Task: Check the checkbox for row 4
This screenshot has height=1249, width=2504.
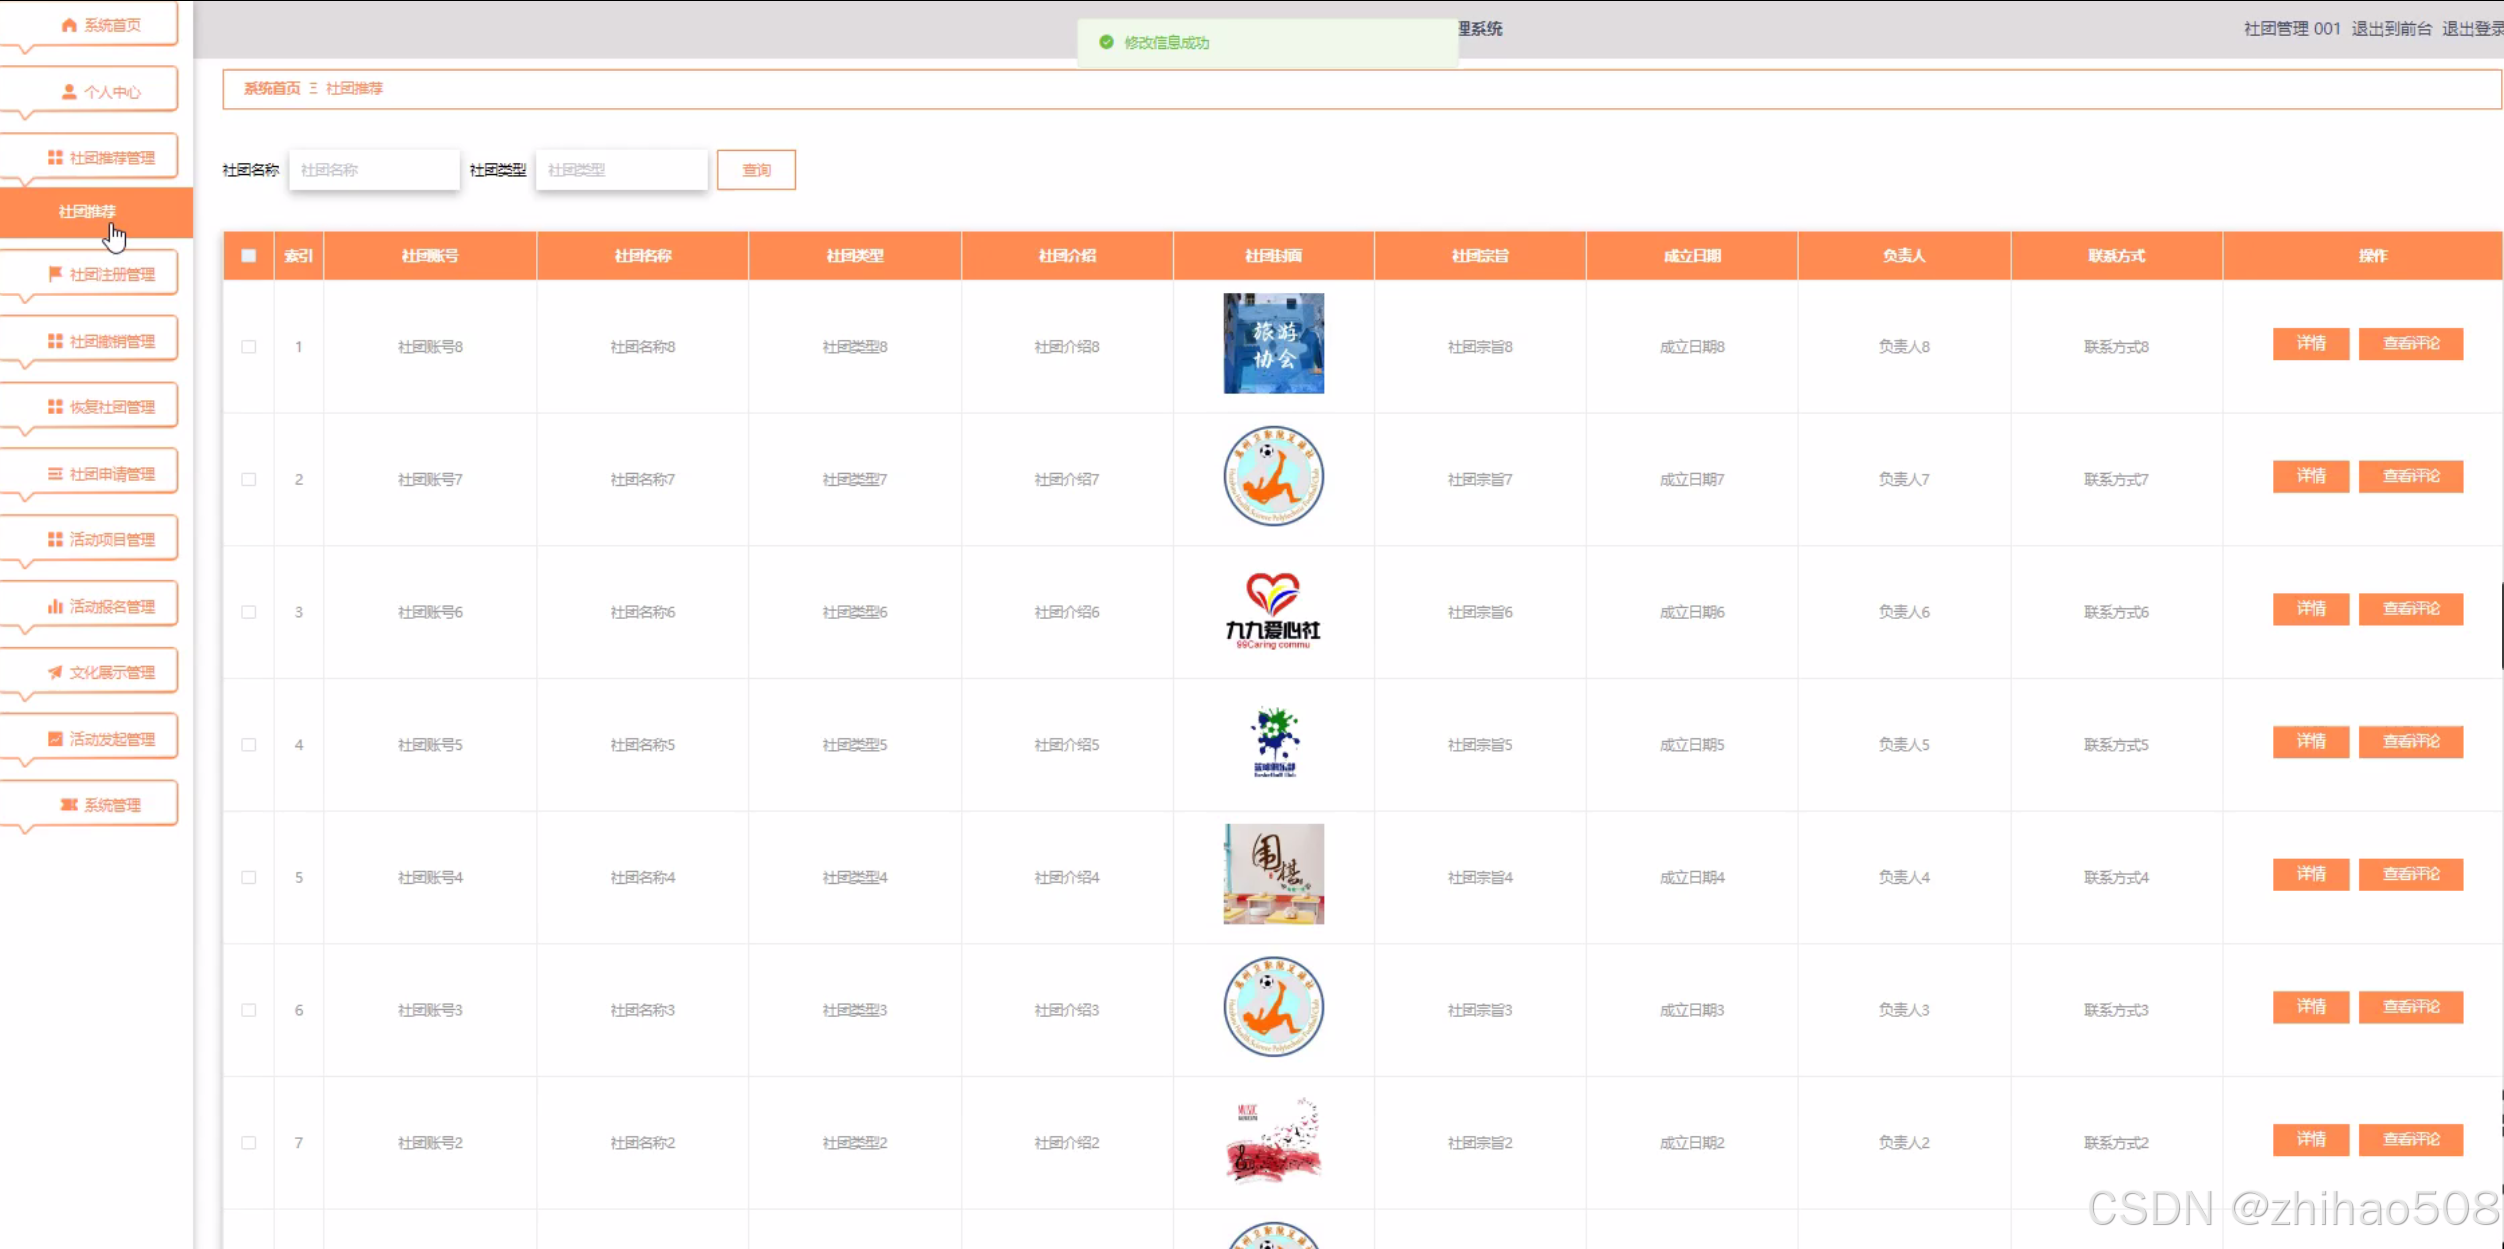Action: click(249, 745)
